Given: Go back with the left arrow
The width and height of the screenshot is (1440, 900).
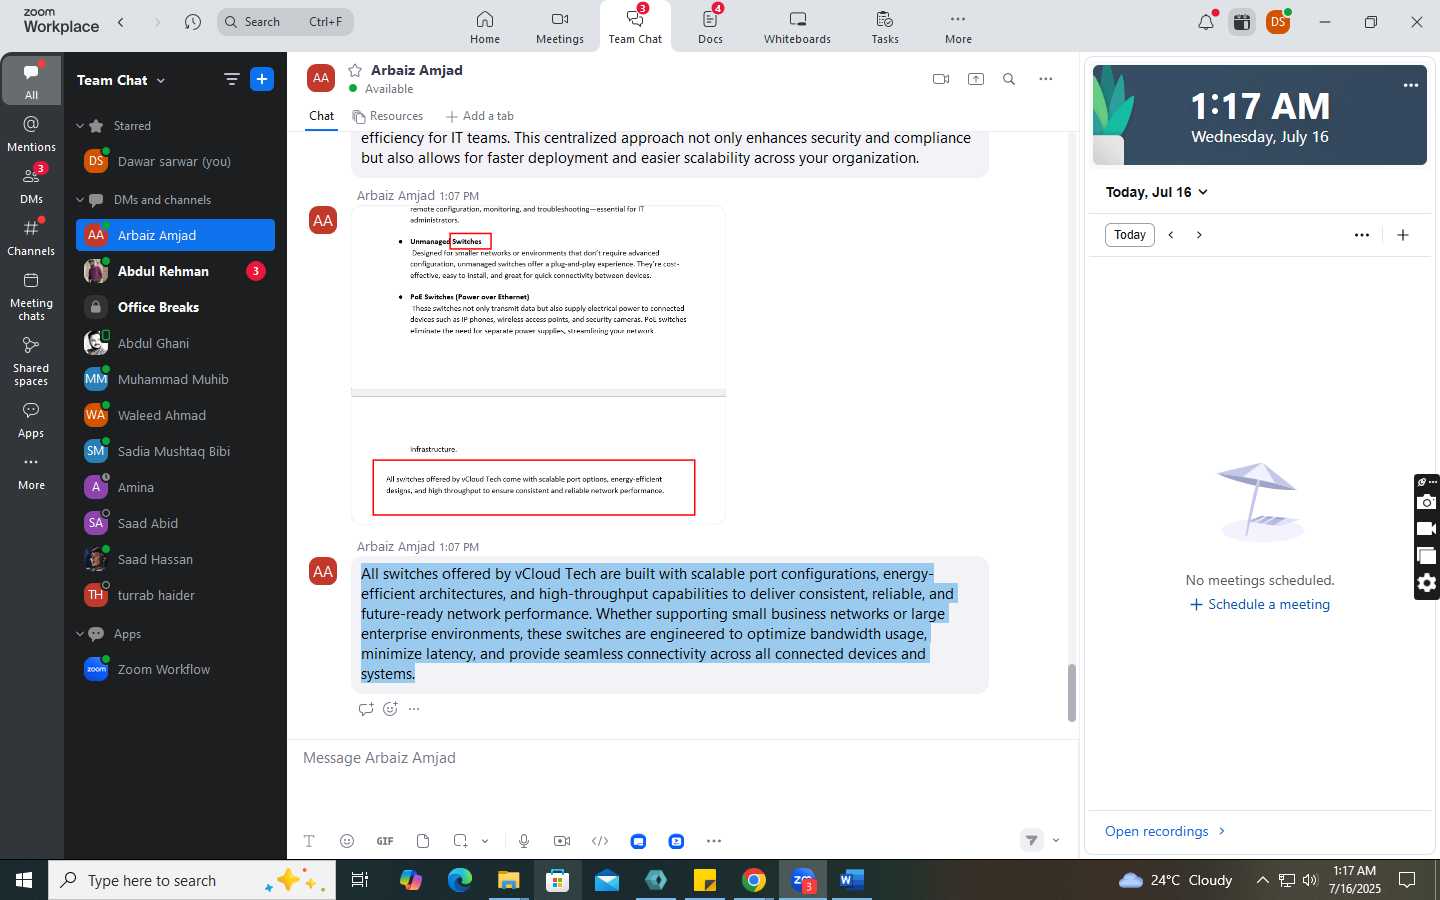Looking at the screenshot, I should point(121,22).
